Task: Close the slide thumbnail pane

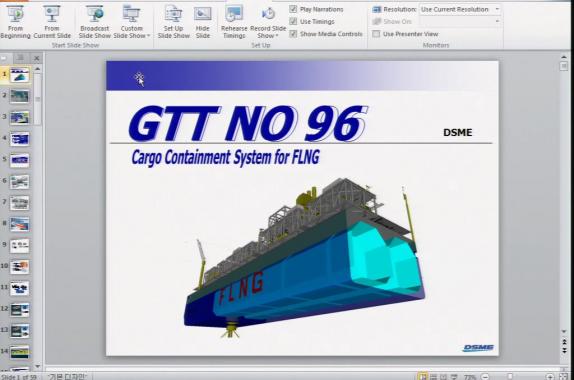Action: coord(37,58)
